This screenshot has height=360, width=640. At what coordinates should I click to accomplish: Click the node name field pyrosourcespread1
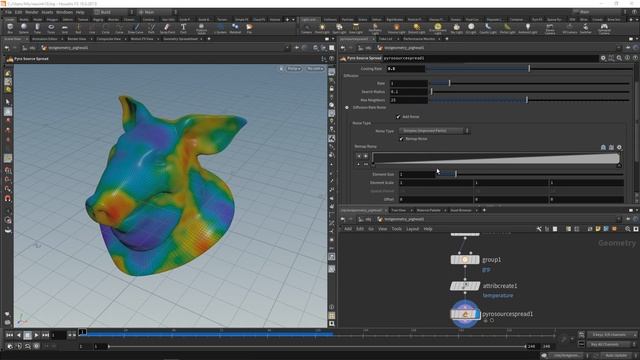490,58
